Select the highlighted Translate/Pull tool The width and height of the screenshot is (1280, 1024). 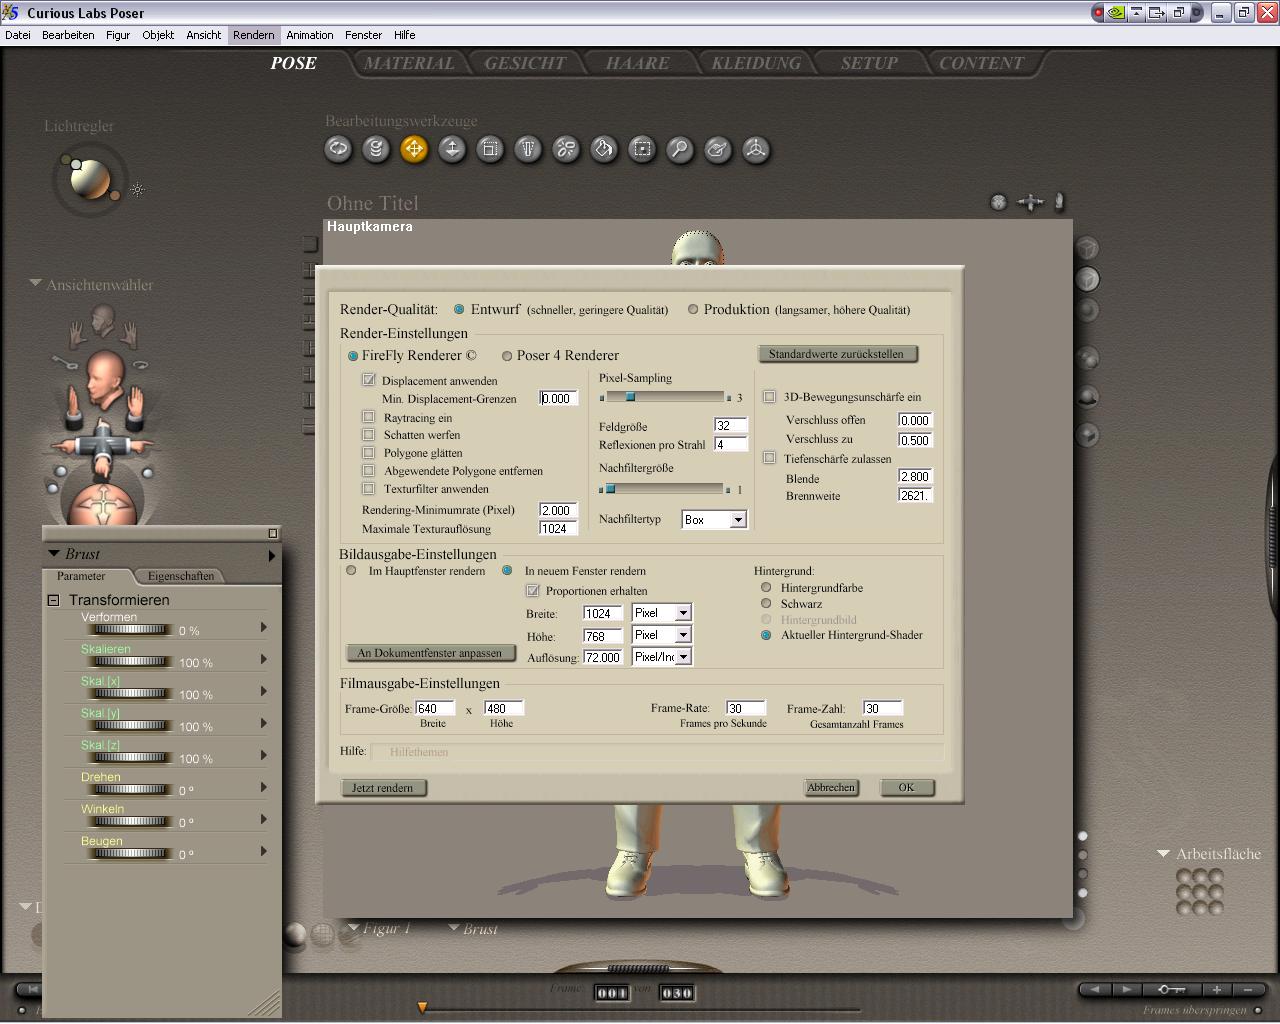point(414,149)
